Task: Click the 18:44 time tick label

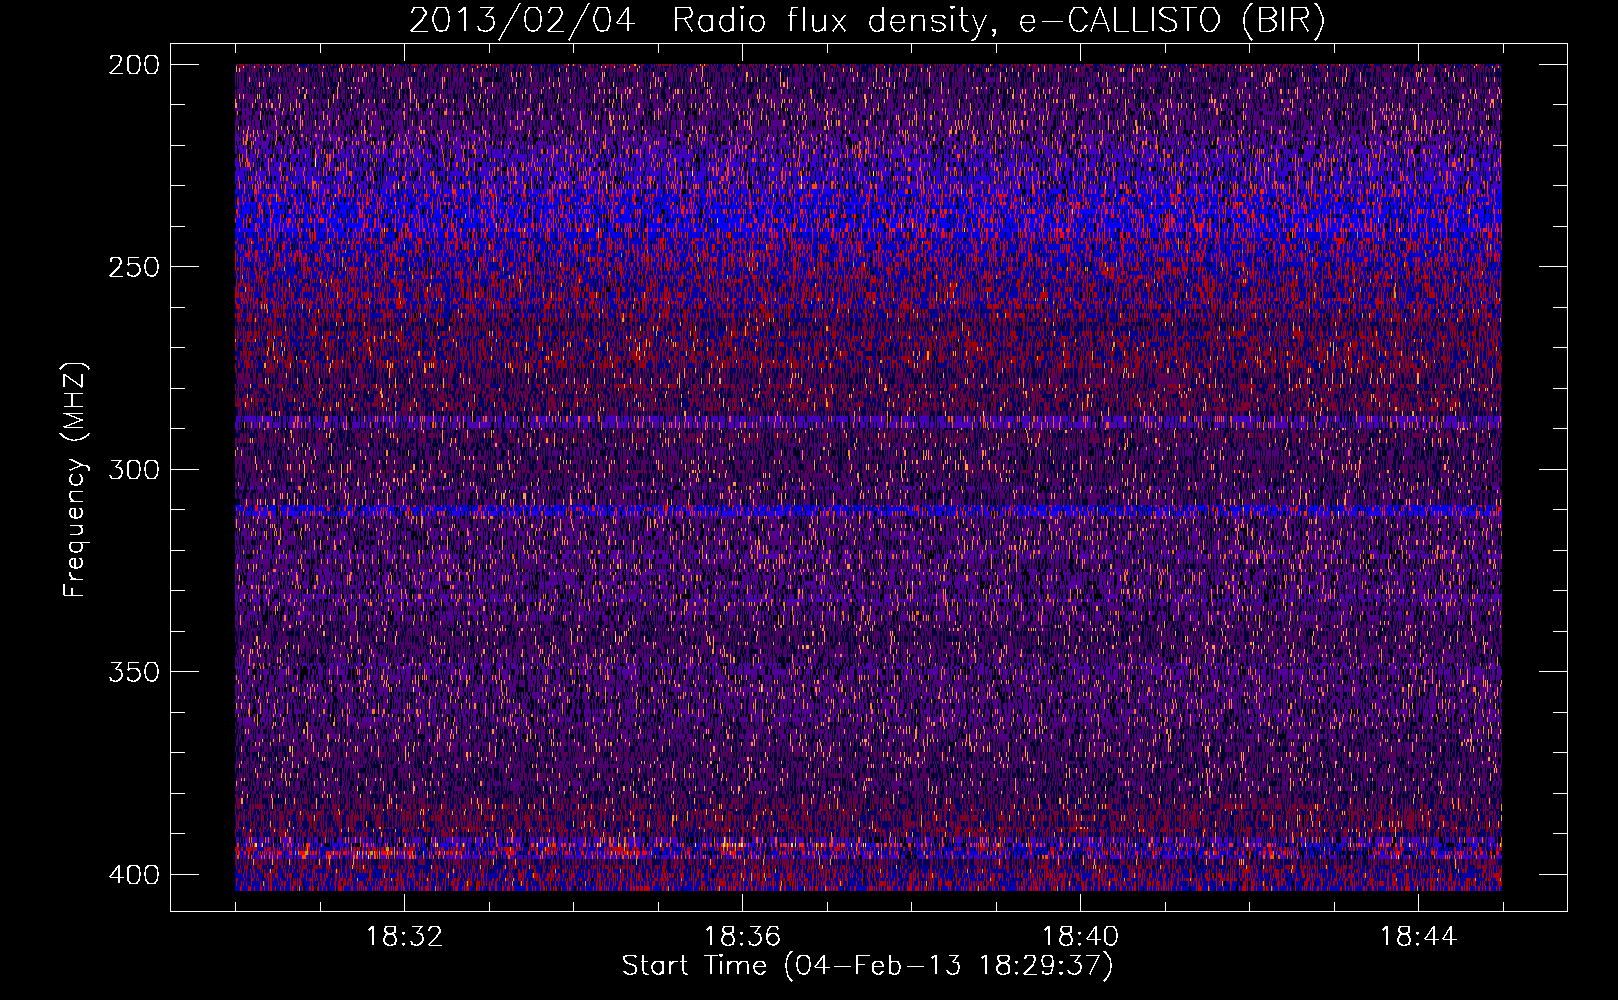Action: (1418, 937)
